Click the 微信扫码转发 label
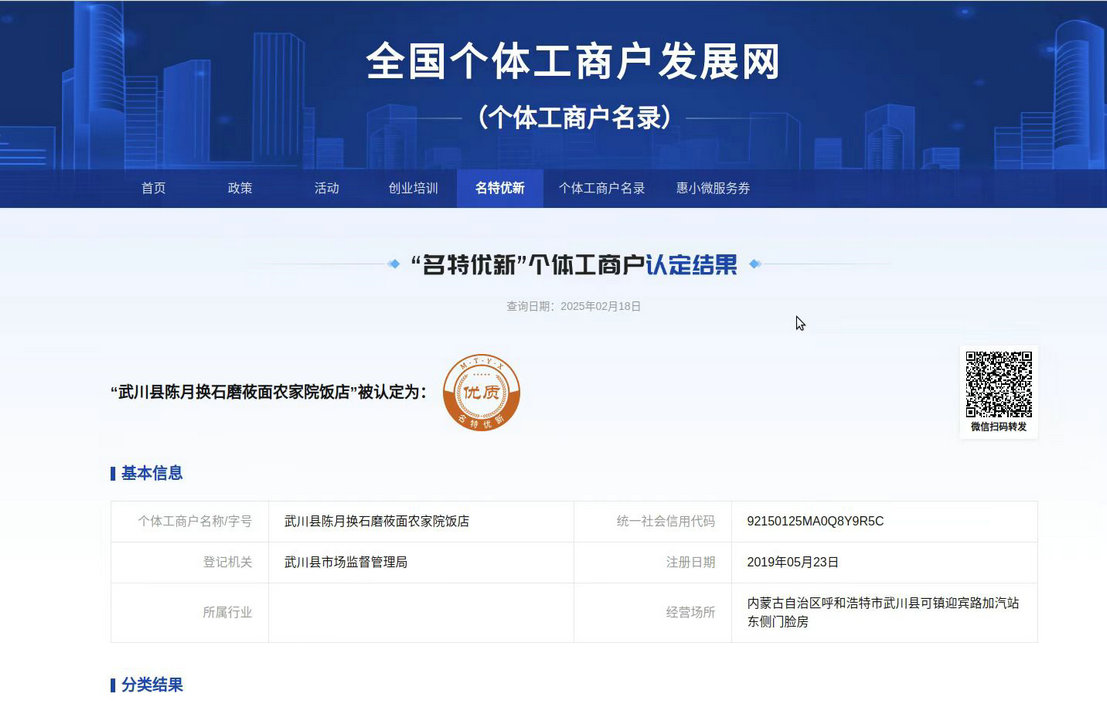The image size is (1107, 711). coord(998,427)
